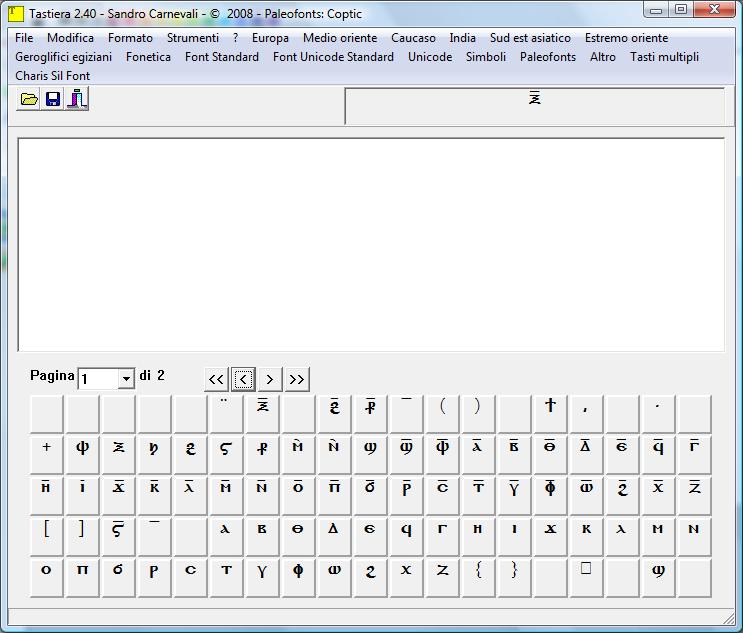Open the Modifica menu
The width and height of the screenshot is (743, 633).
(x=70, y=38)
